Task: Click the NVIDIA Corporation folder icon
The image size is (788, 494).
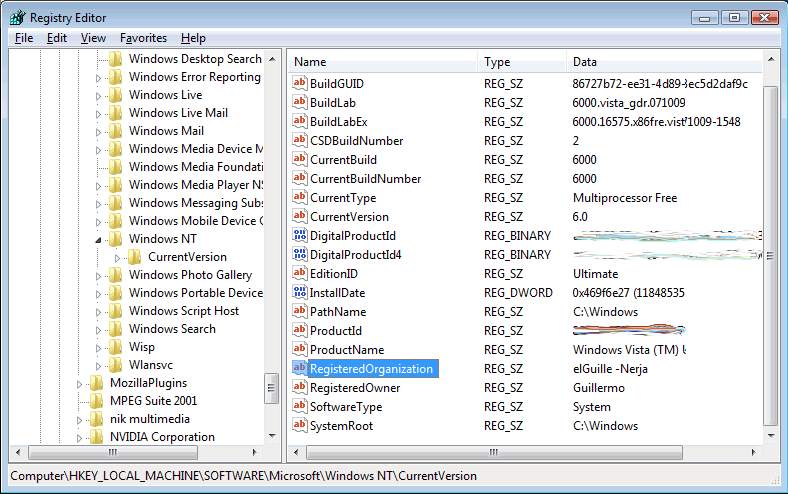Action: (96, 437)
